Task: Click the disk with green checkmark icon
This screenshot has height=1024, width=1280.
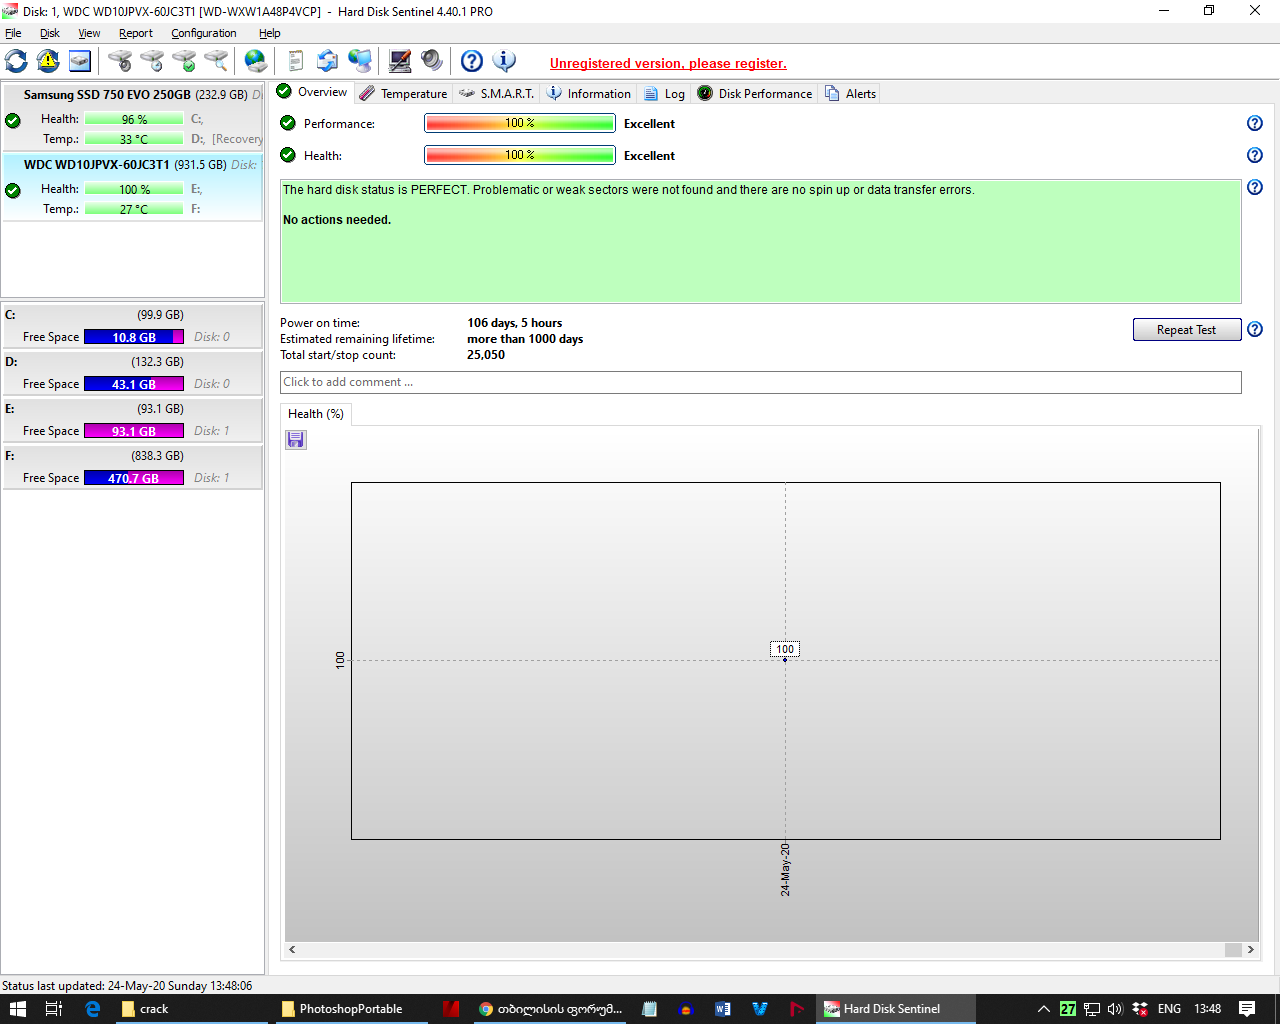Action: click(x=184, y=61)
